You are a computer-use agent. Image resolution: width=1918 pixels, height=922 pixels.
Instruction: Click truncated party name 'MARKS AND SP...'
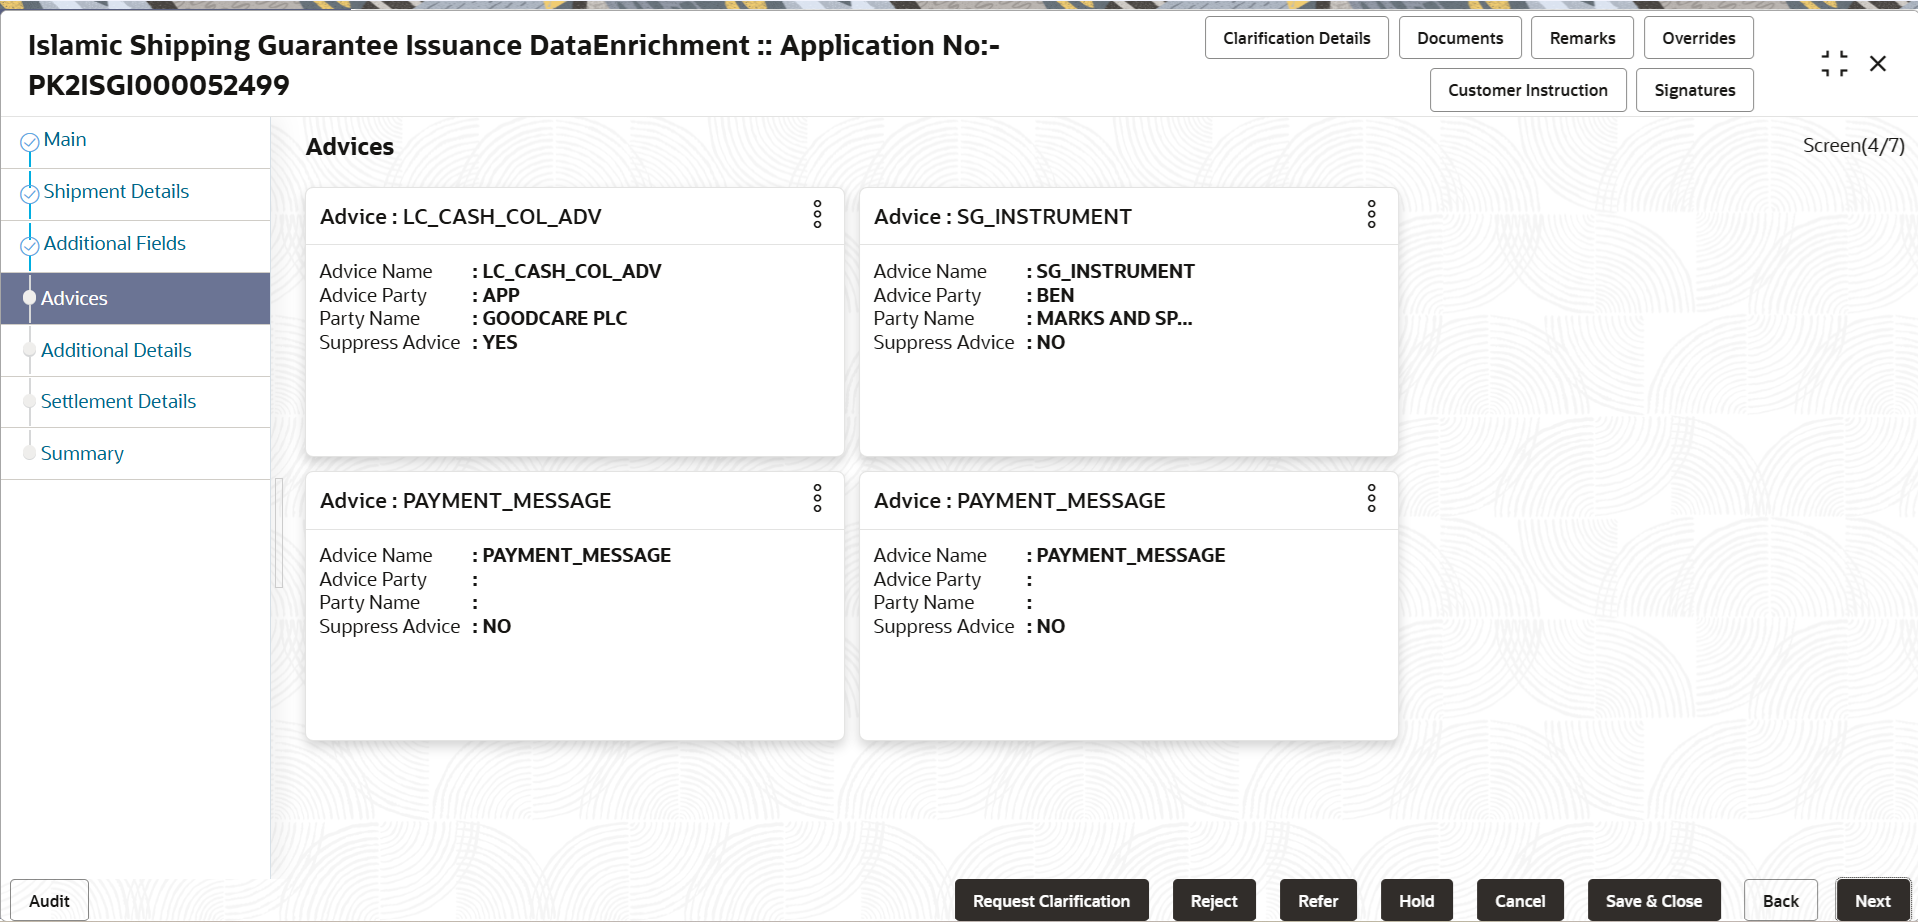1114,319
